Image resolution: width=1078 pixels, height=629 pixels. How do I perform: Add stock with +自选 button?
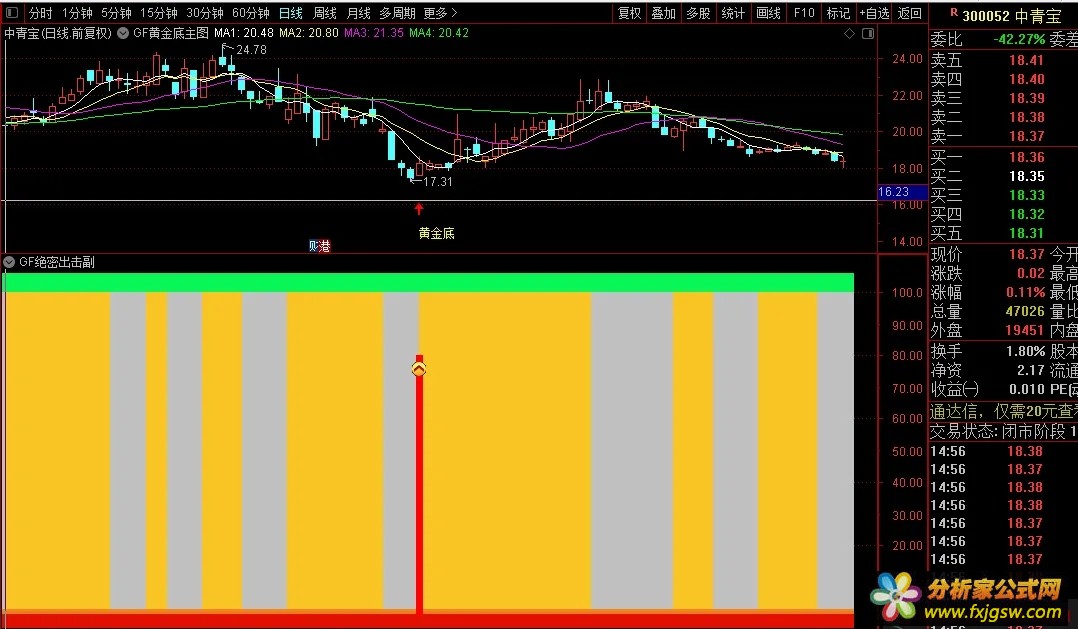pos(874,13)
